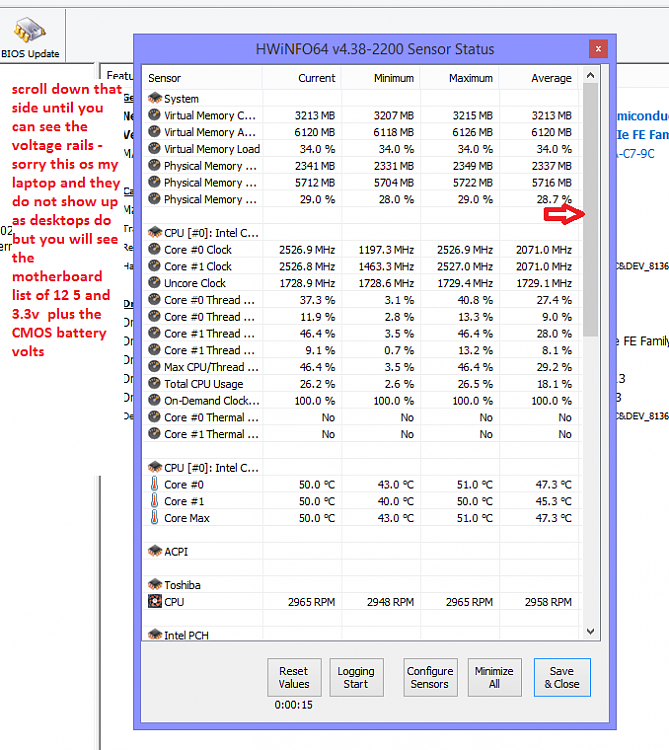Click the 6120 MB current virtual memory value
669x750 pixels.
tap(315, 132)
